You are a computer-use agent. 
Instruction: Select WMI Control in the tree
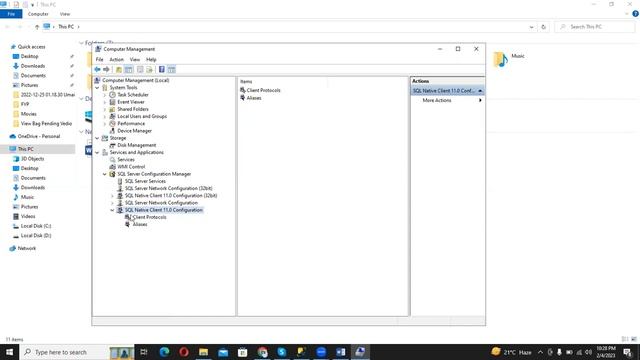(x=131, y=167)
